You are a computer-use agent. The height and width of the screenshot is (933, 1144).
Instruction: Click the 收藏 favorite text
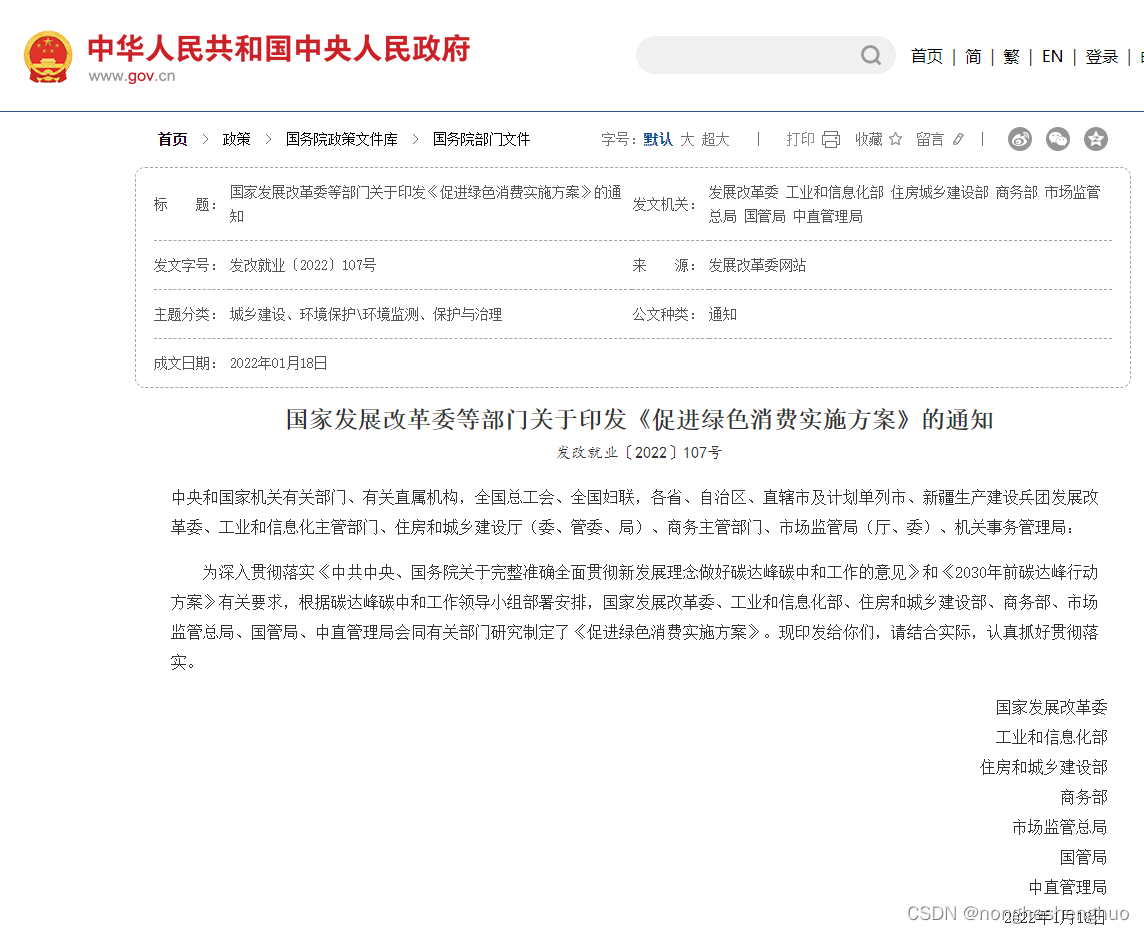click(869, 139)
